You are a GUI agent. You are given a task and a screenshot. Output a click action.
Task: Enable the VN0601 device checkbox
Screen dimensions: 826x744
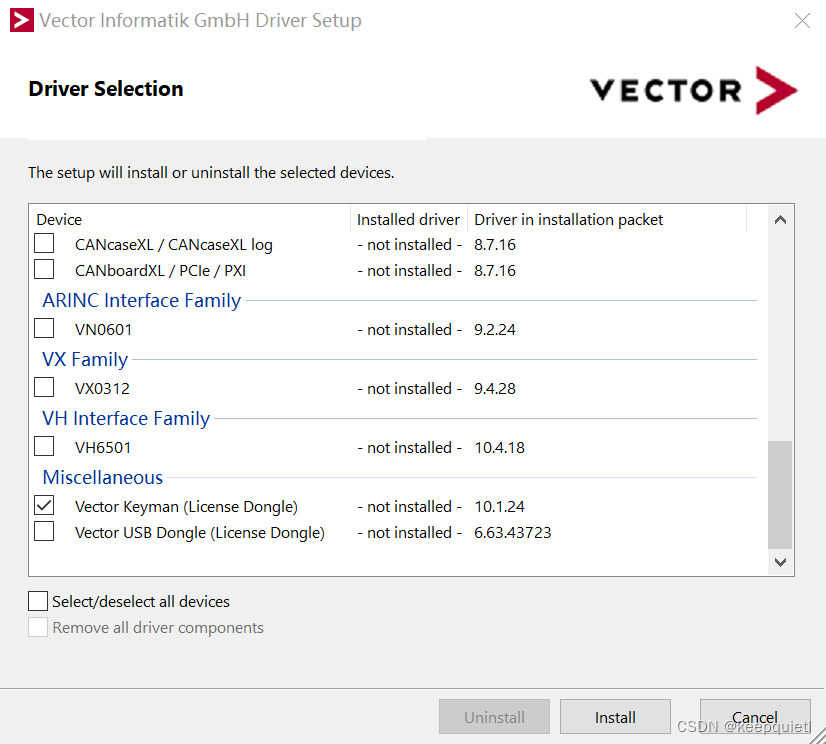tap(44, 328)
